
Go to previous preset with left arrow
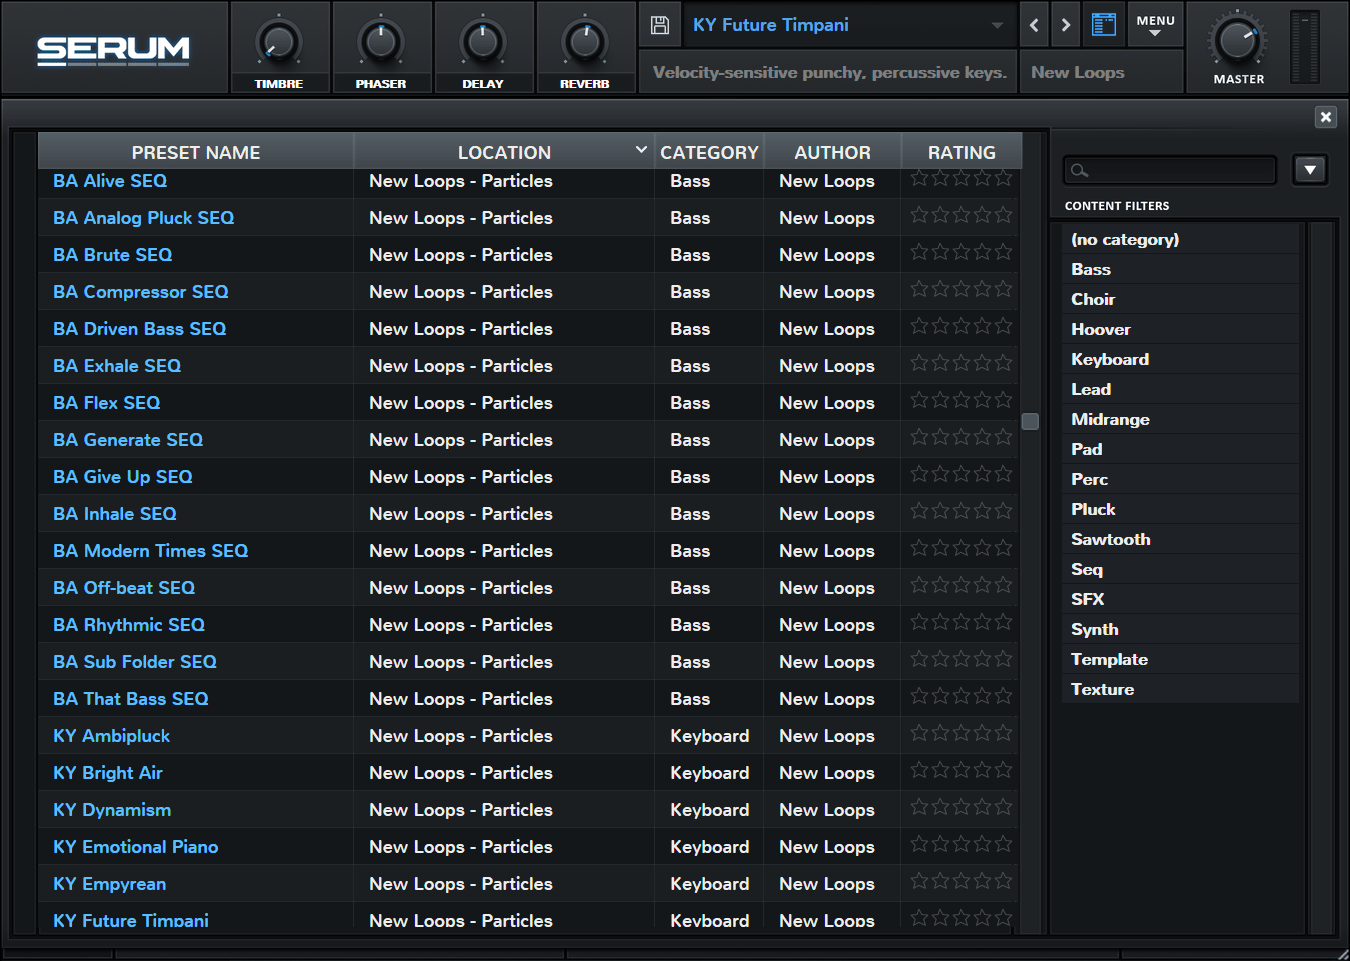pos(1034,25)
